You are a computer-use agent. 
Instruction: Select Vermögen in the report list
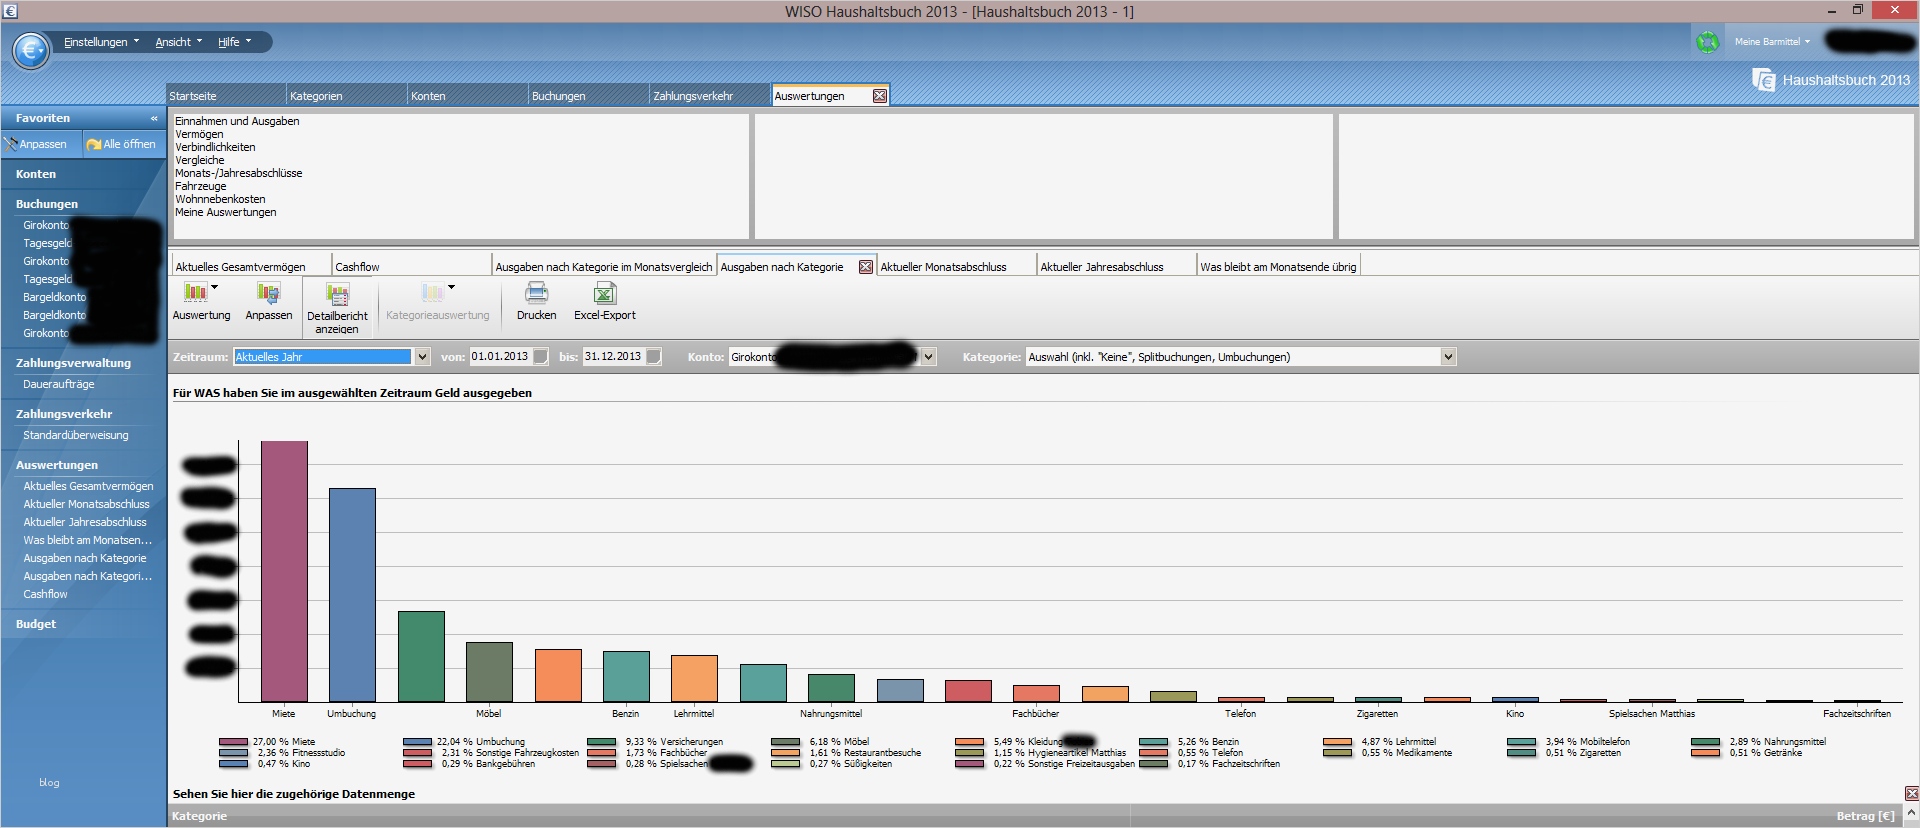click(x=199, y=134)
